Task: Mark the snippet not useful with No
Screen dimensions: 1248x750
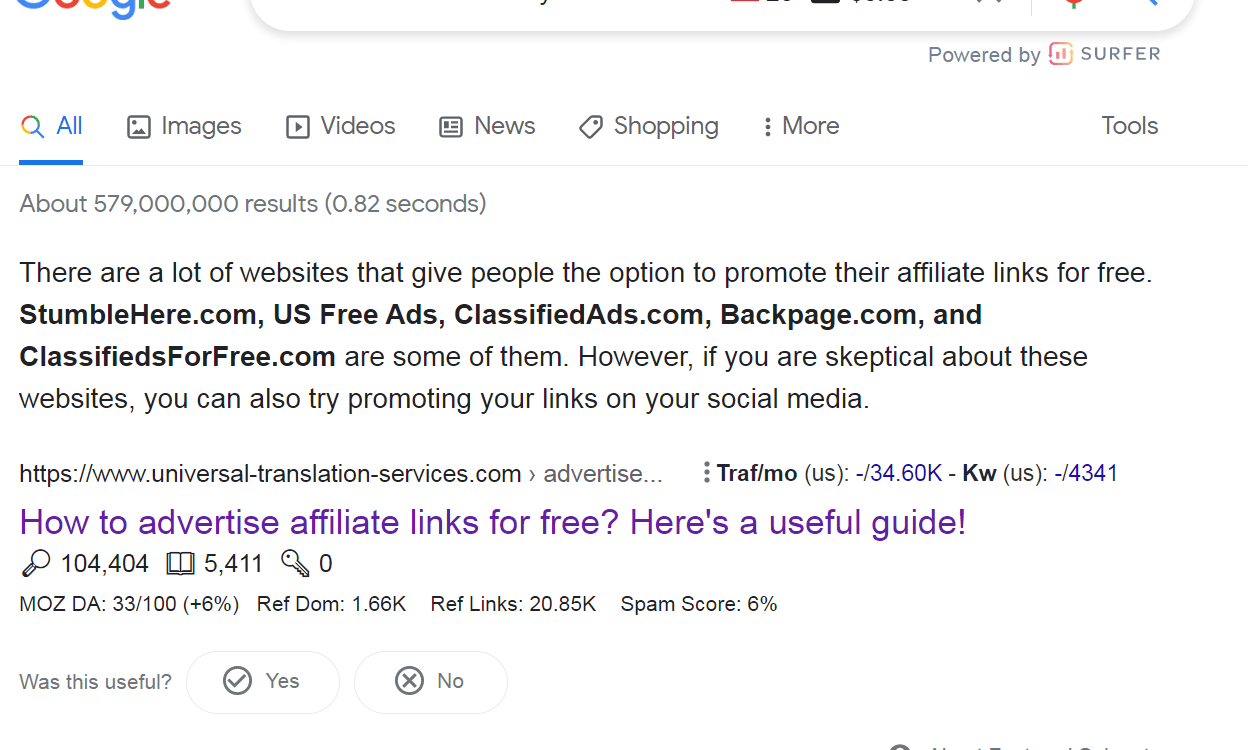Action: pyautogui.click(x=431, y=682)
